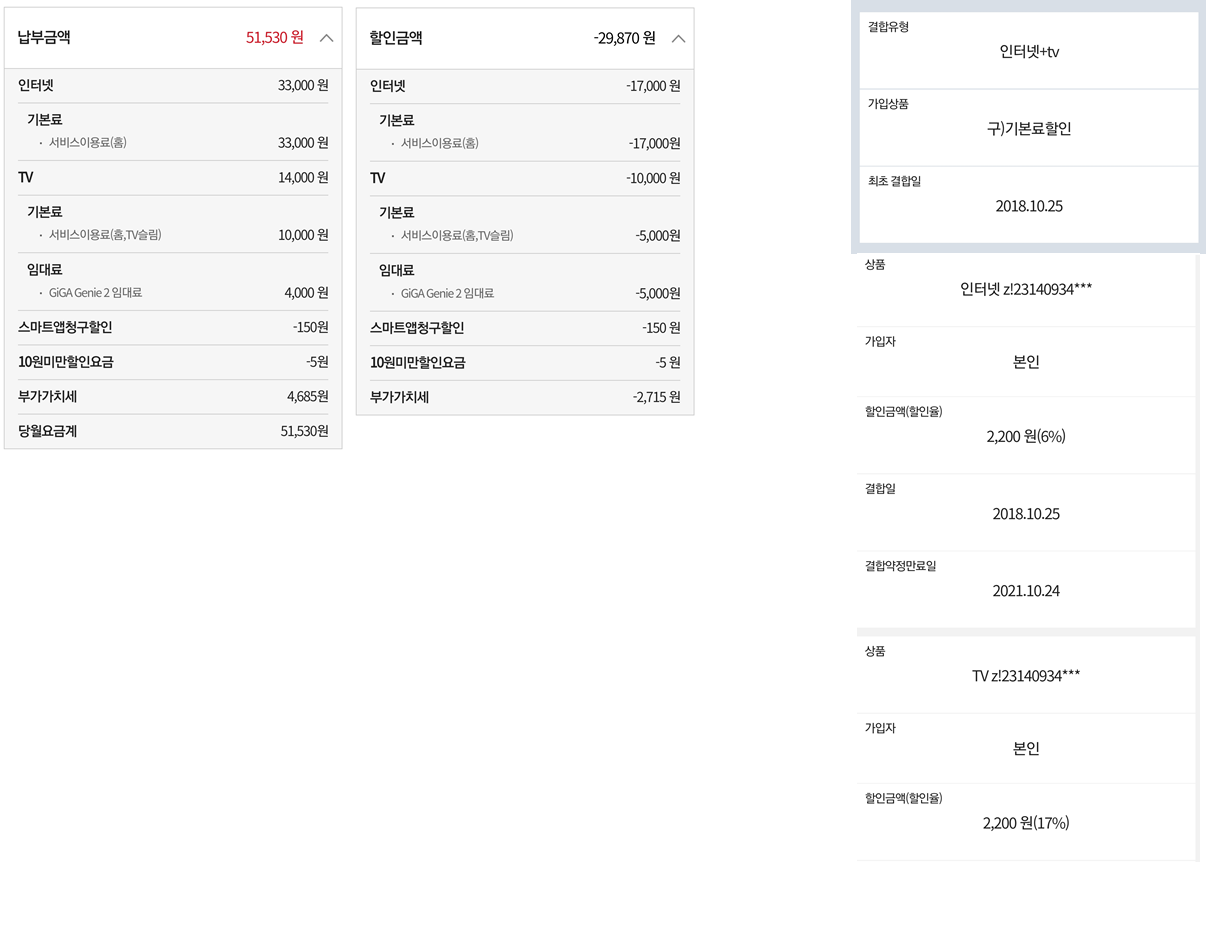This screenshot has height=929, width=1223.
Task: Select the red 51,530 원 total amount
Action: (274, 38)
